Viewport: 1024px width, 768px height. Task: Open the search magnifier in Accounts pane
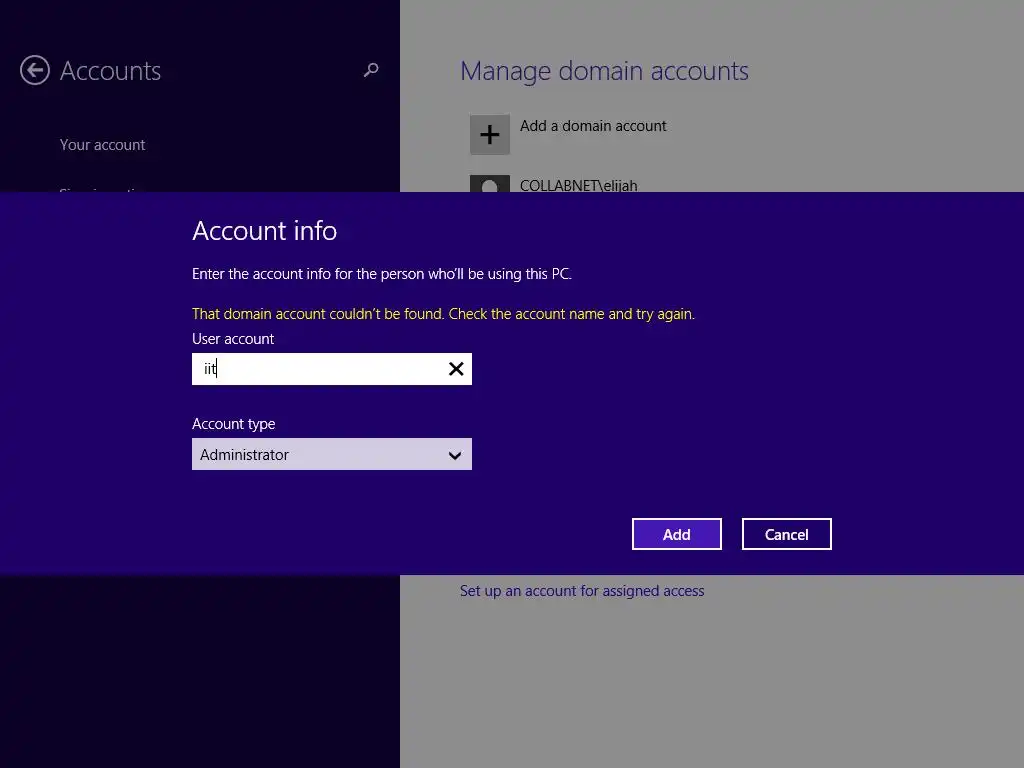(x=371, y=70)
